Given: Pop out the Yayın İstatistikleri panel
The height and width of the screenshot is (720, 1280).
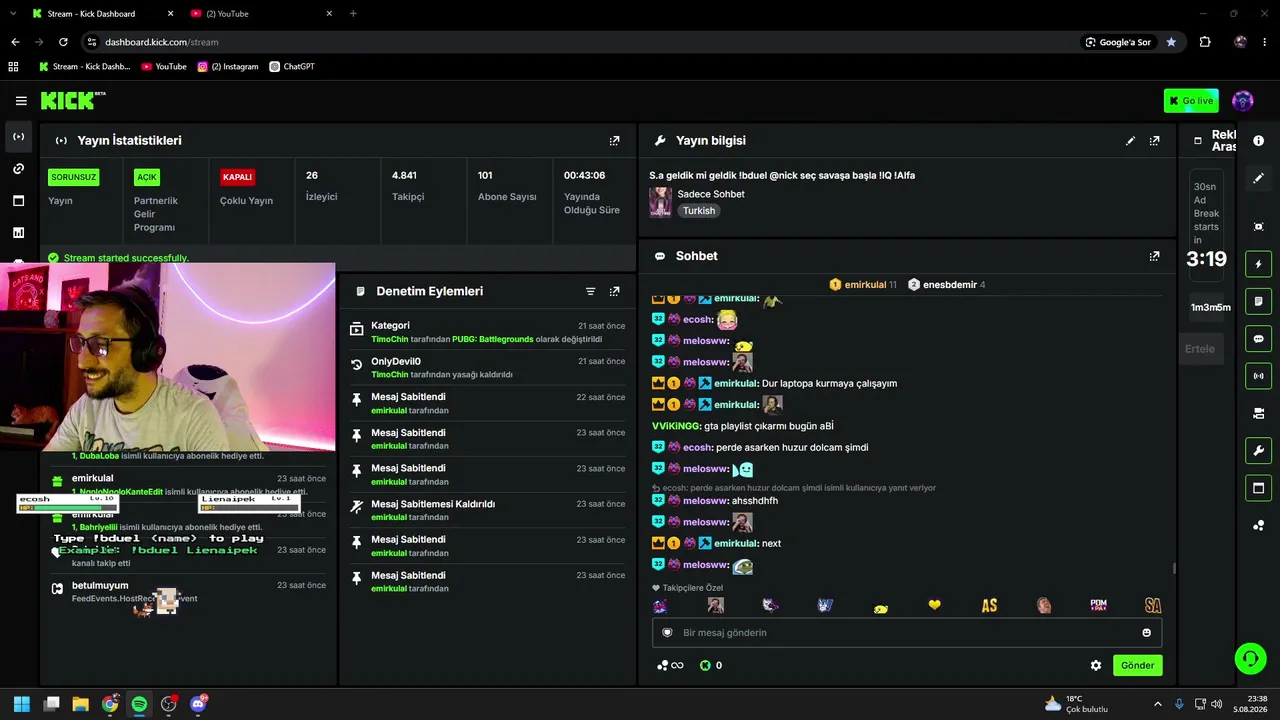Looking at the screenshot, I should coord(615,141).
